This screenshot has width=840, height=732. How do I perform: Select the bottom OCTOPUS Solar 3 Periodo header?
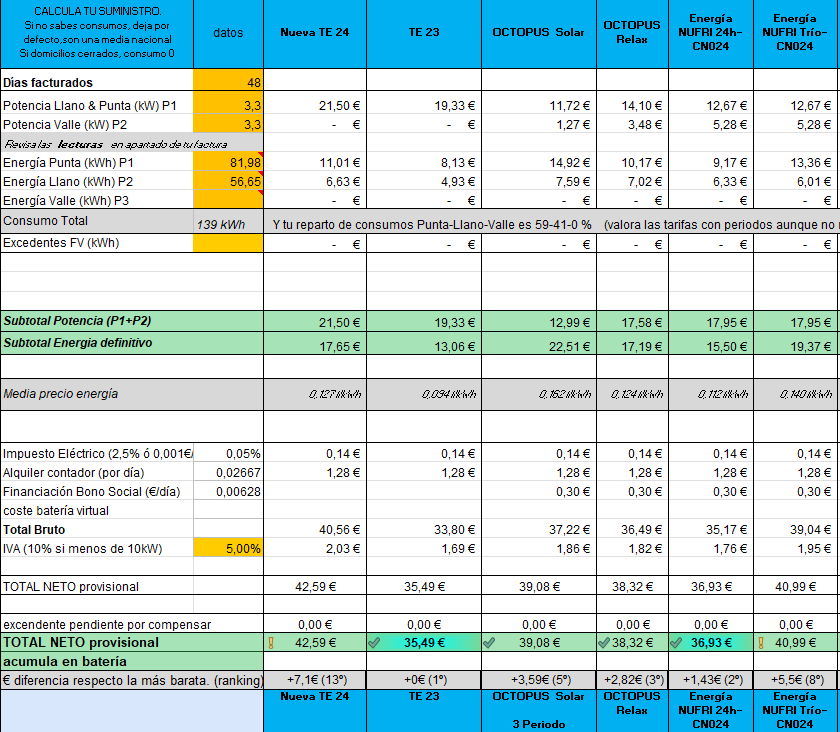[539, 711]
